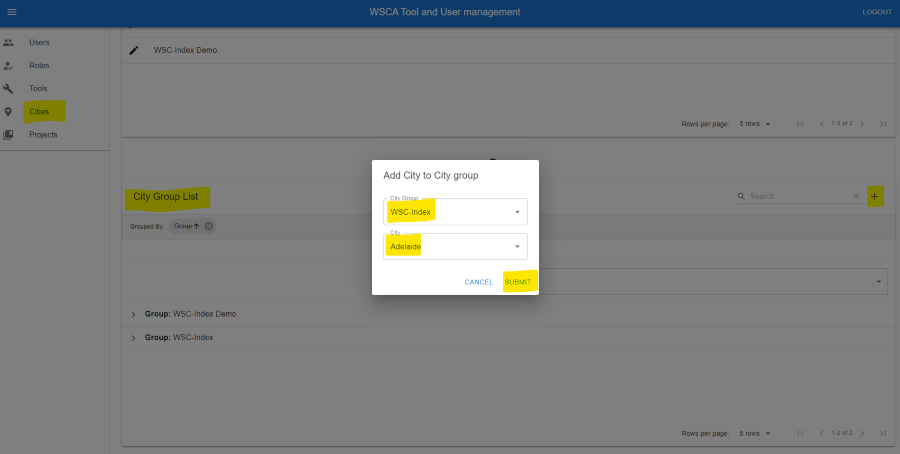900x454 pixels.
Task: Cancel the Add City dialog
Action: click(x=478, y=282)
